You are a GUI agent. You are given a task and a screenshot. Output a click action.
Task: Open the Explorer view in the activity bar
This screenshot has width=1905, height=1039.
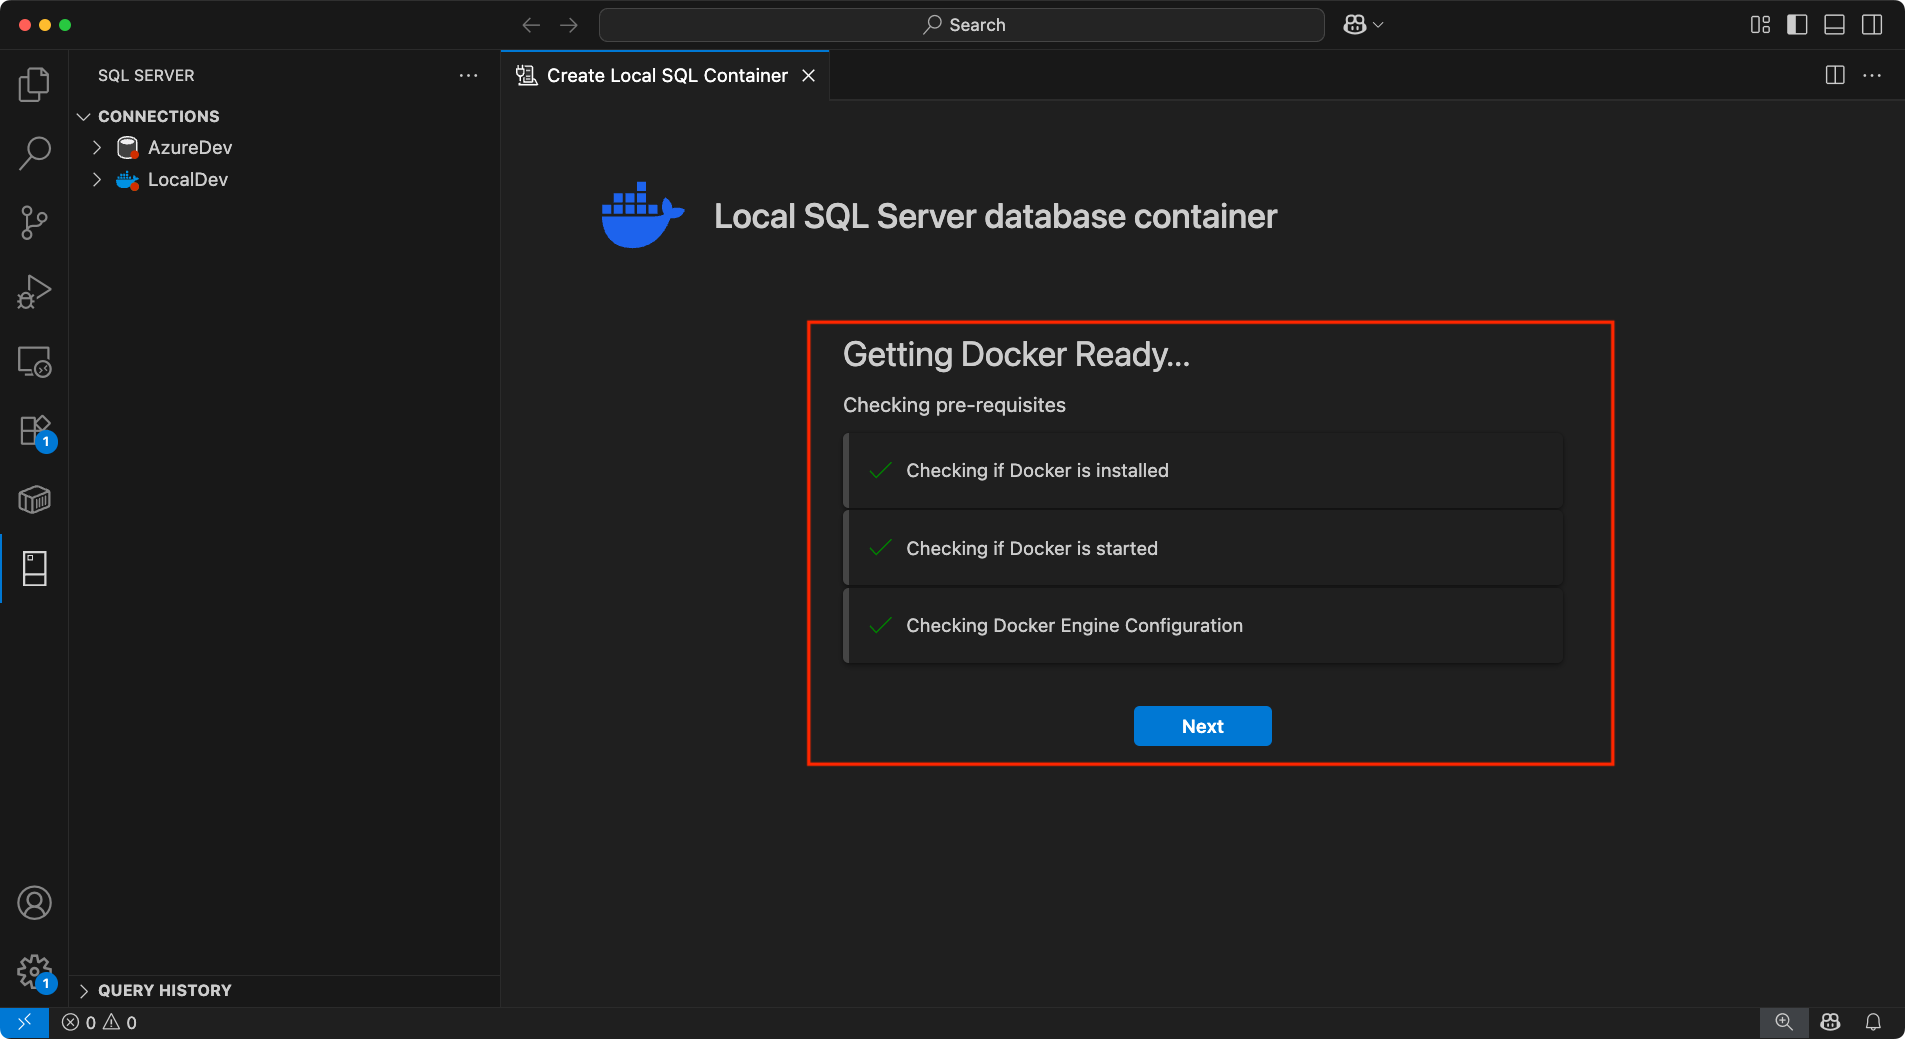[x=34, y=84]
